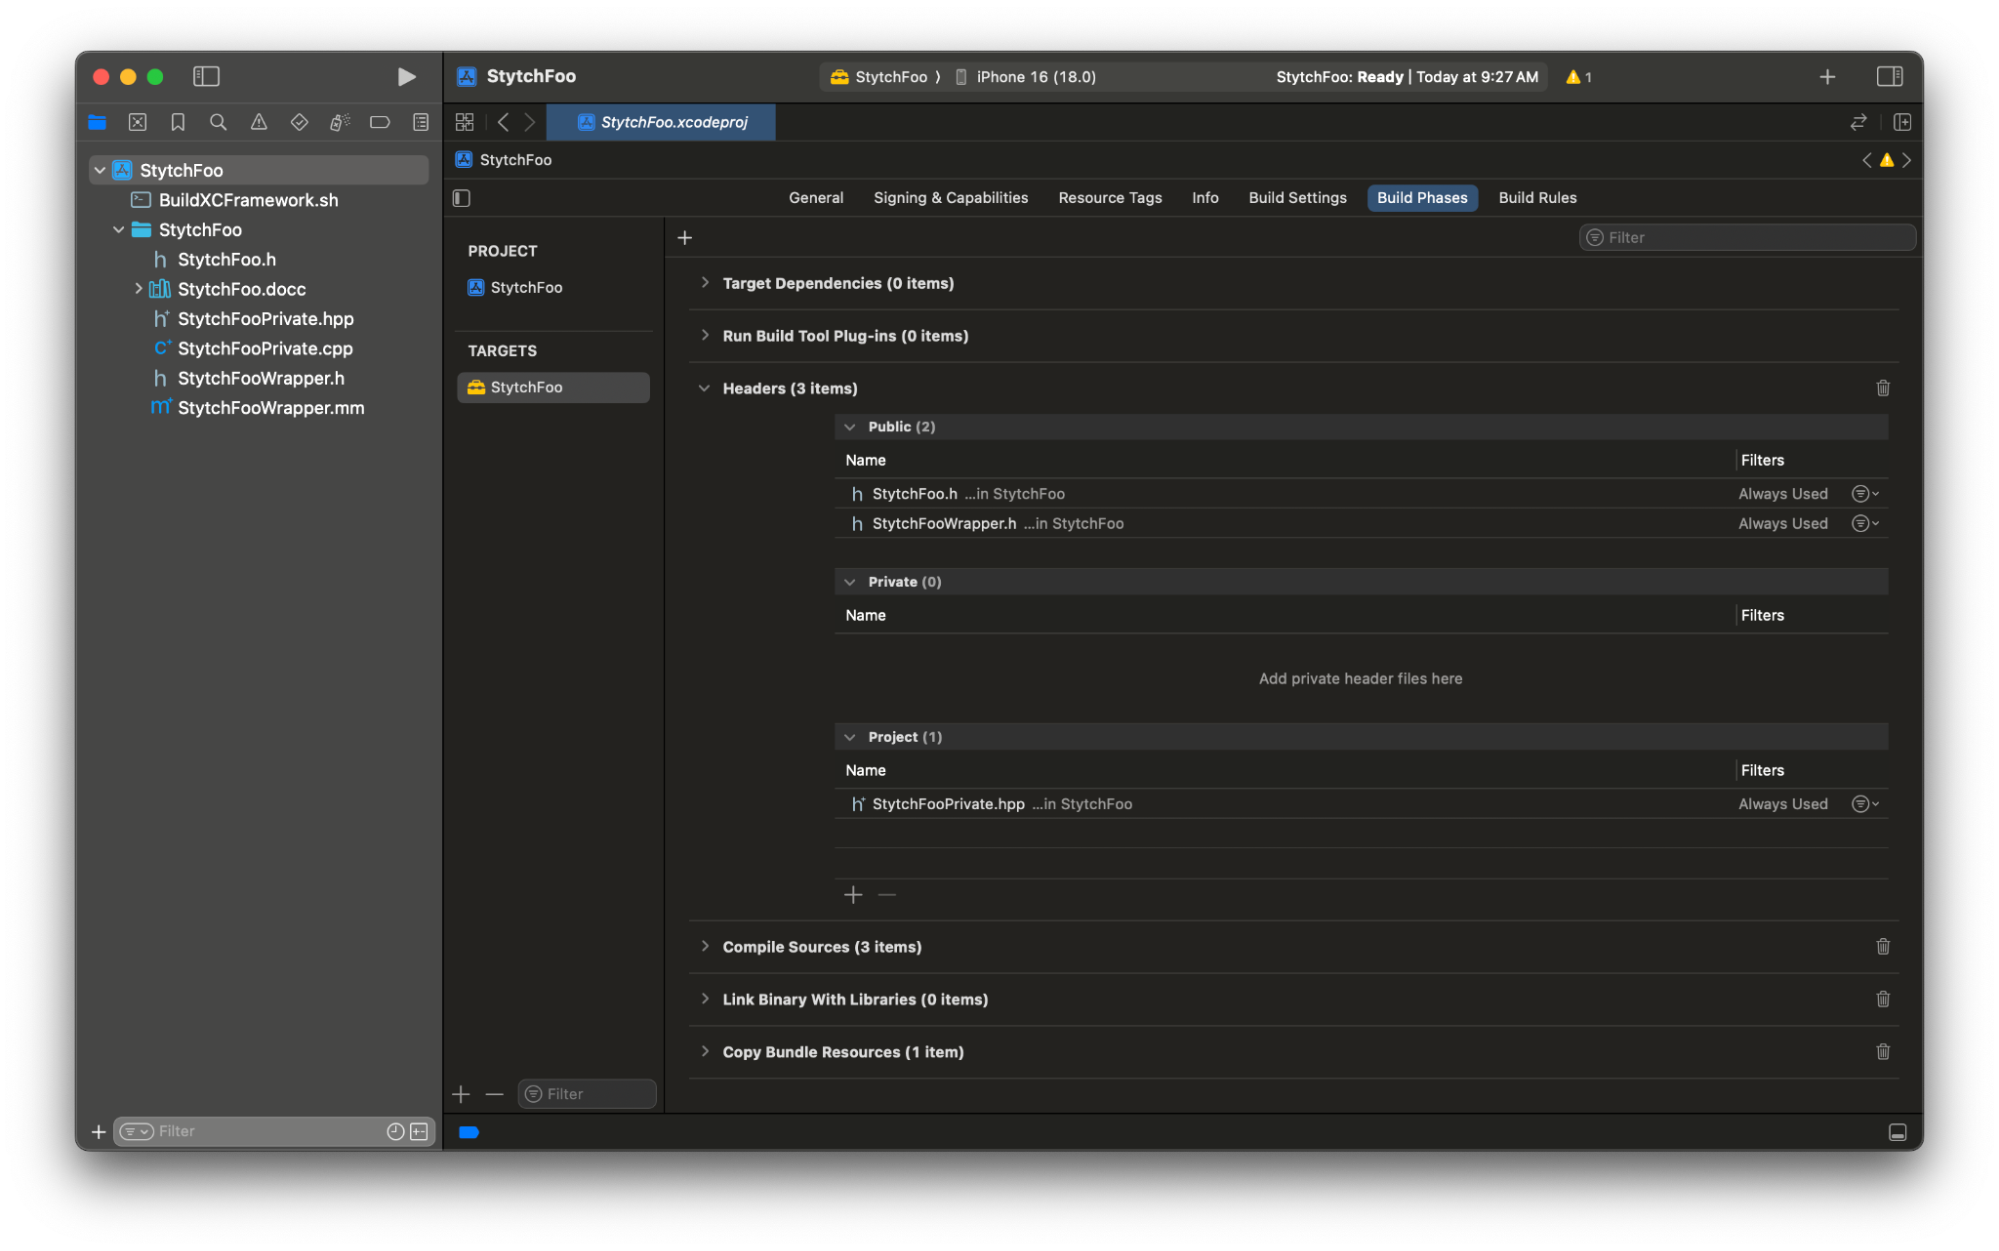This screenshot has height=1251, width=1999.
Task: Delete the Headers phase with trash icon
Action: click(1882, 388)
